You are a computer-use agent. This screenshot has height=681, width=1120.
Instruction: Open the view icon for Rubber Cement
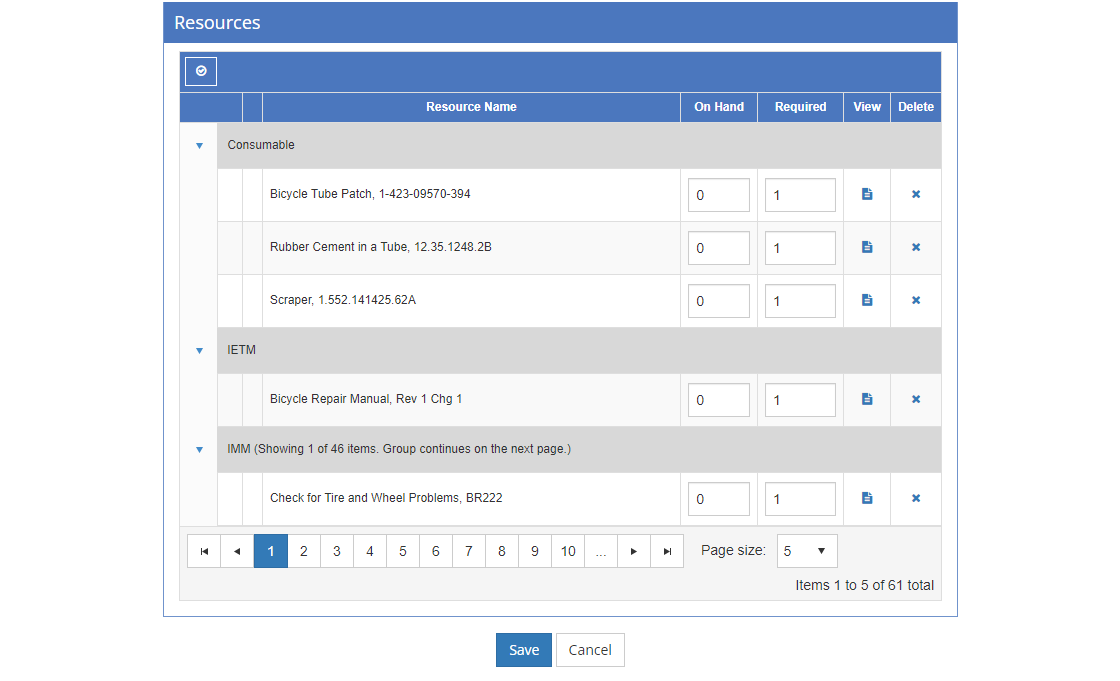click(x=867, y=247)
